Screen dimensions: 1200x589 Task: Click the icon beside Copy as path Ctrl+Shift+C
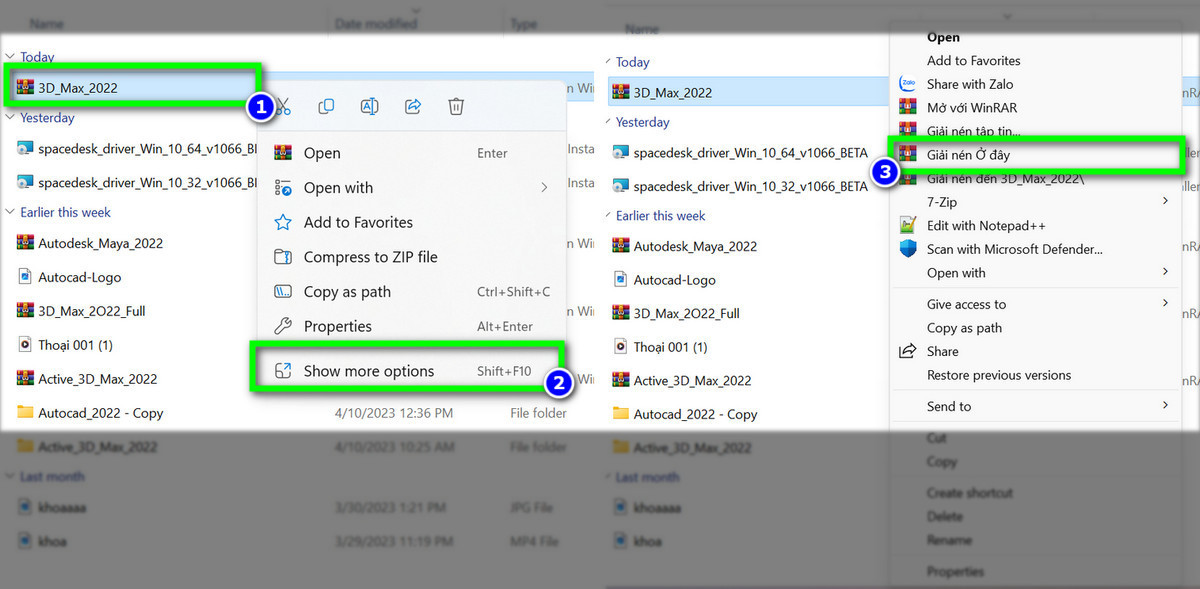(283, 292)
